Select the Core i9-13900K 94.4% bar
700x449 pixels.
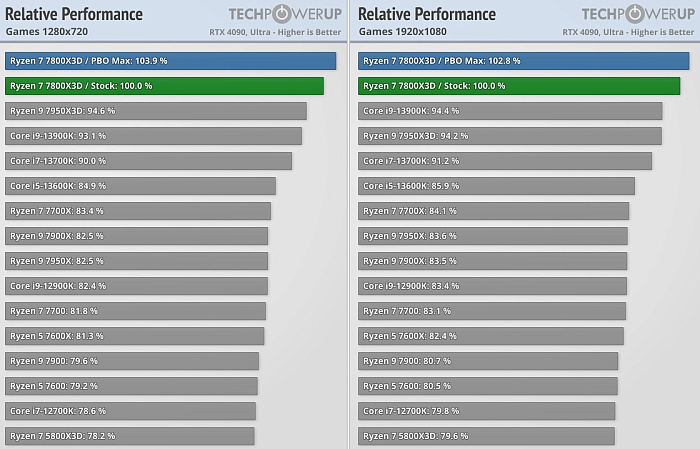pyautogui.click(x=510, y=111)
